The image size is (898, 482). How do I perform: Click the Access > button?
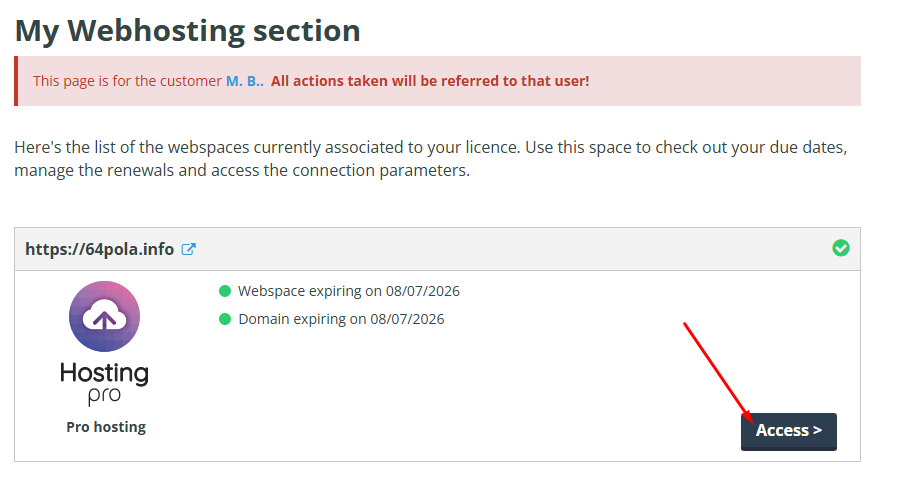click(788, 431)
